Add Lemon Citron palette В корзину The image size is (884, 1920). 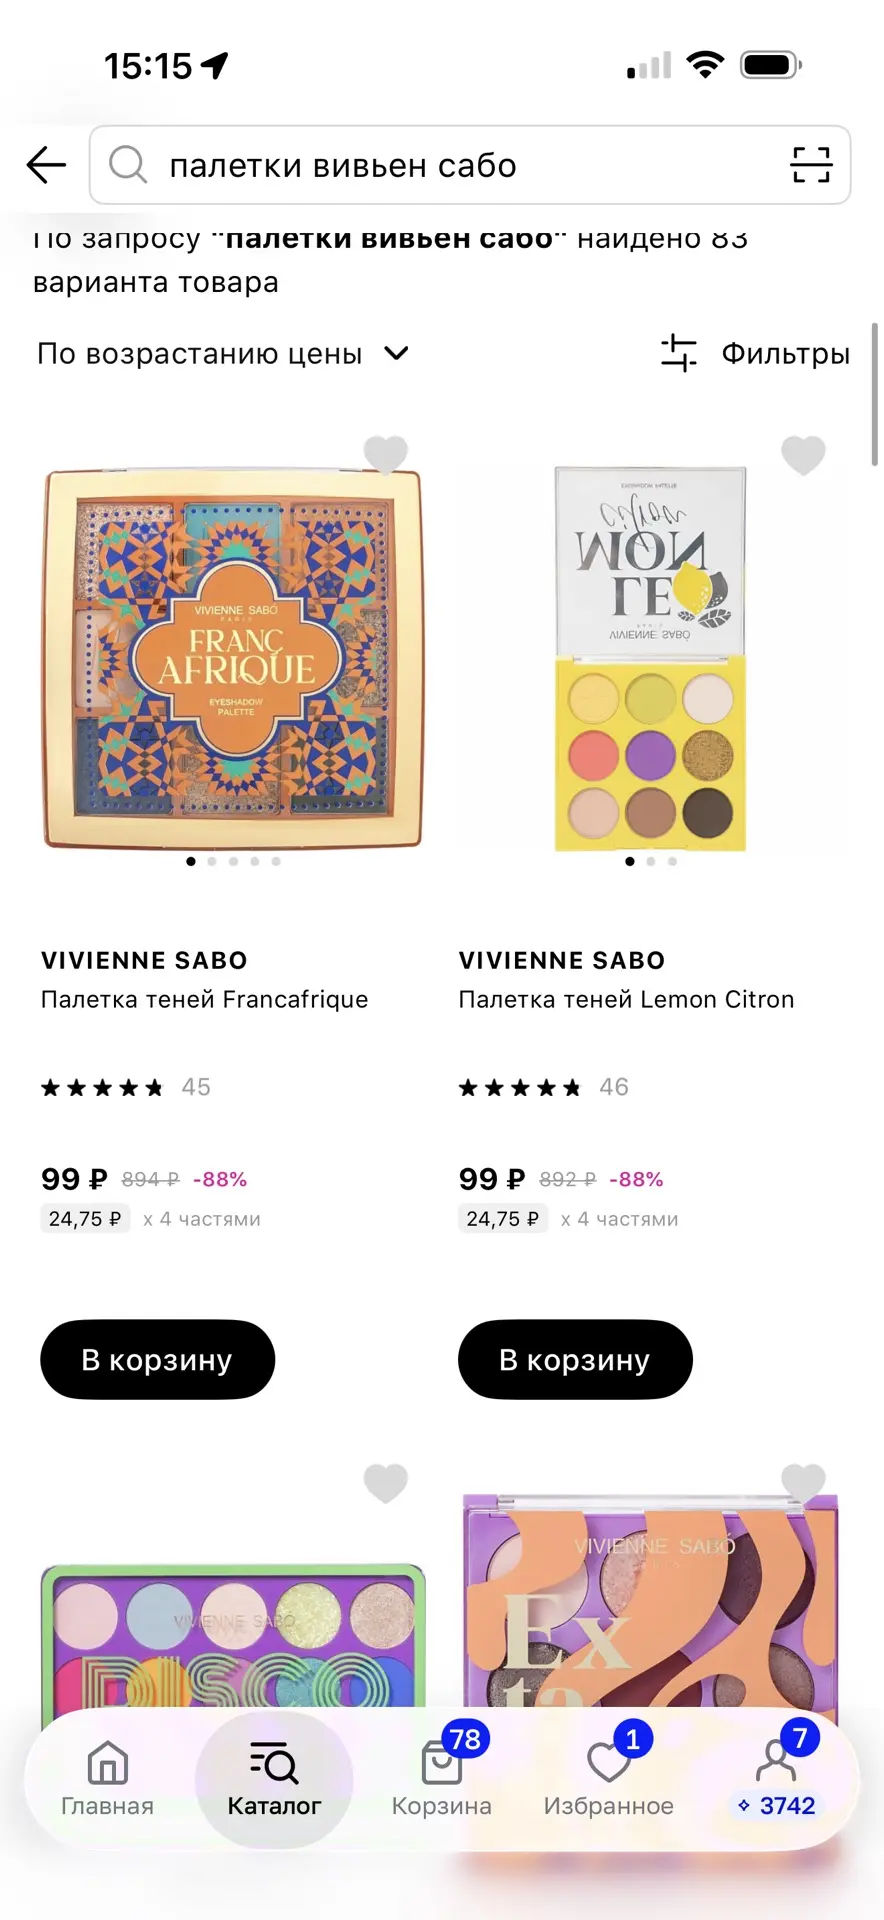[575, 1360]
